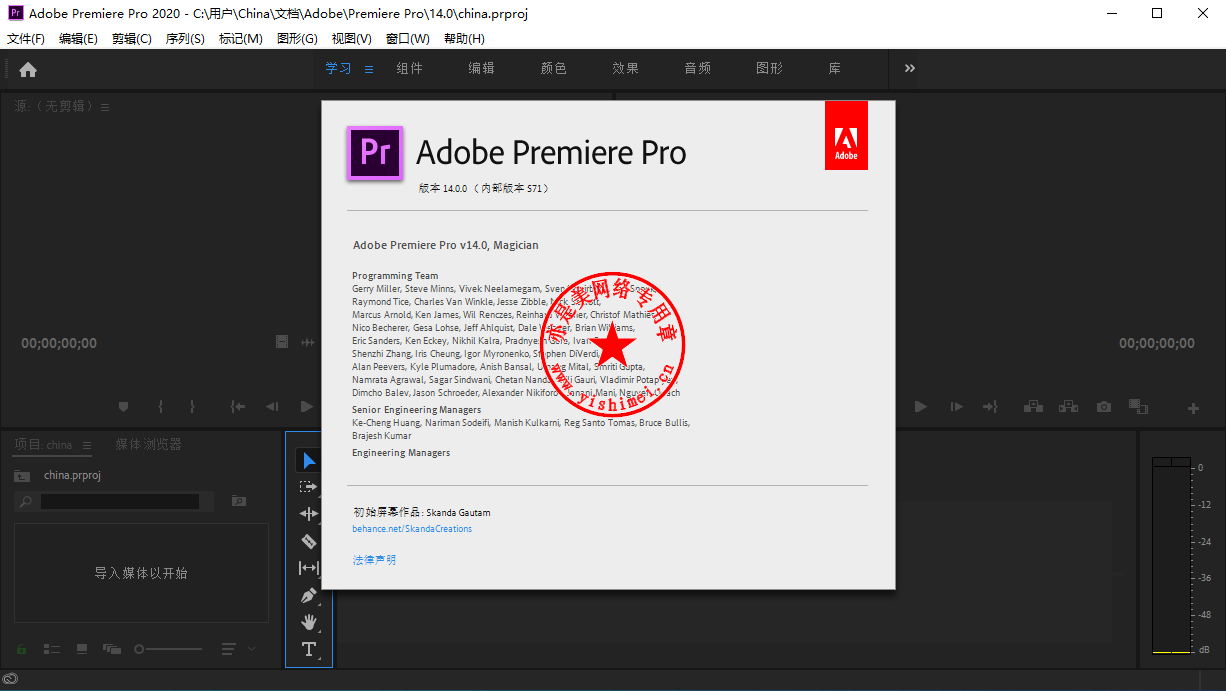The width and height of the screenshot is (1226, 691).
Task: Open the 序列(S) menu
Action: tap(185, 38)
